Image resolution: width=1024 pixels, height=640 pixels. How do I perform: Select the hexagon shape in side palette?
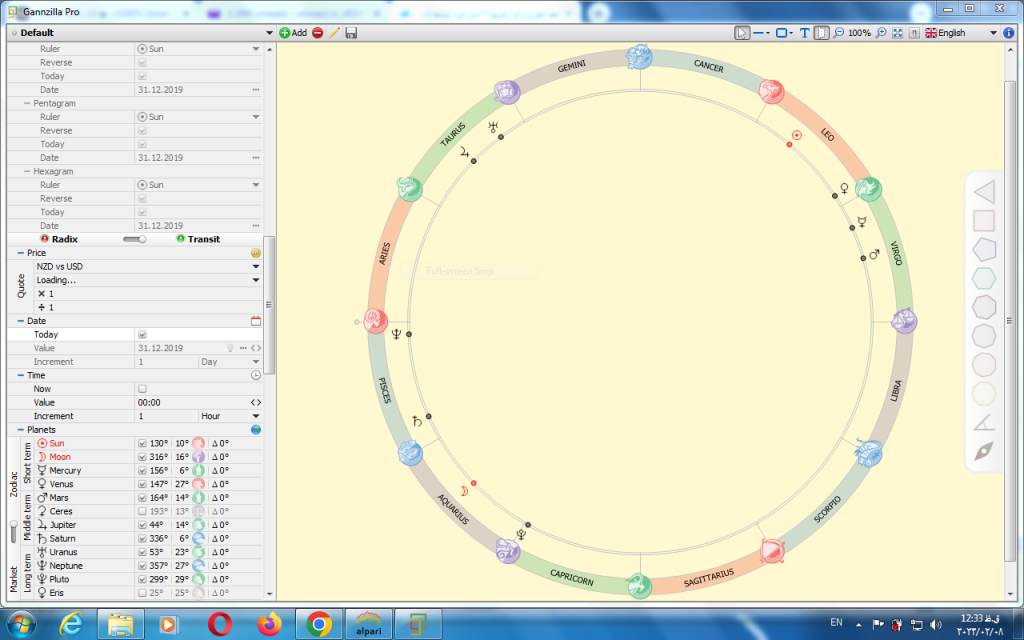(984, 278)
